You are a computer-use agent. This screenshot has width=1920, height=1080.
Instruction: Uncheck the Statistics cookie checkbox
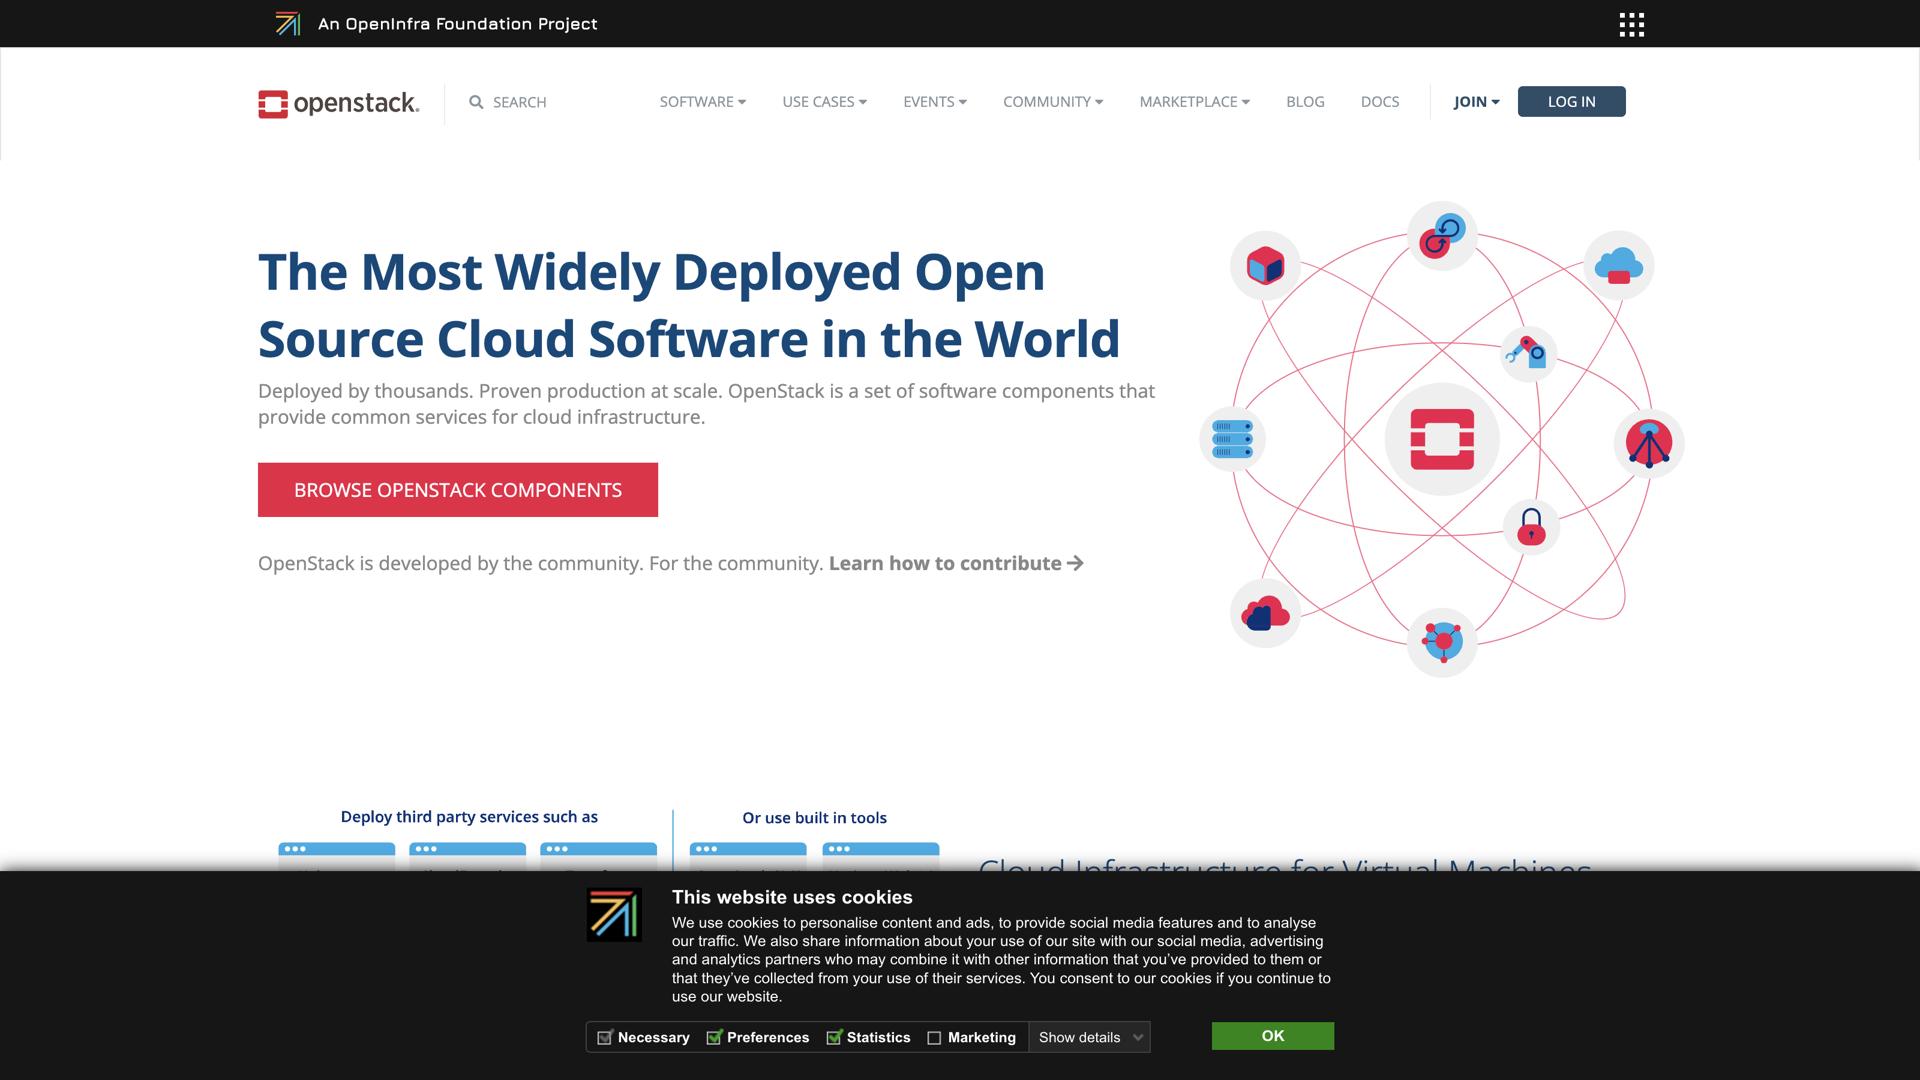click(x=833, y=1038)
